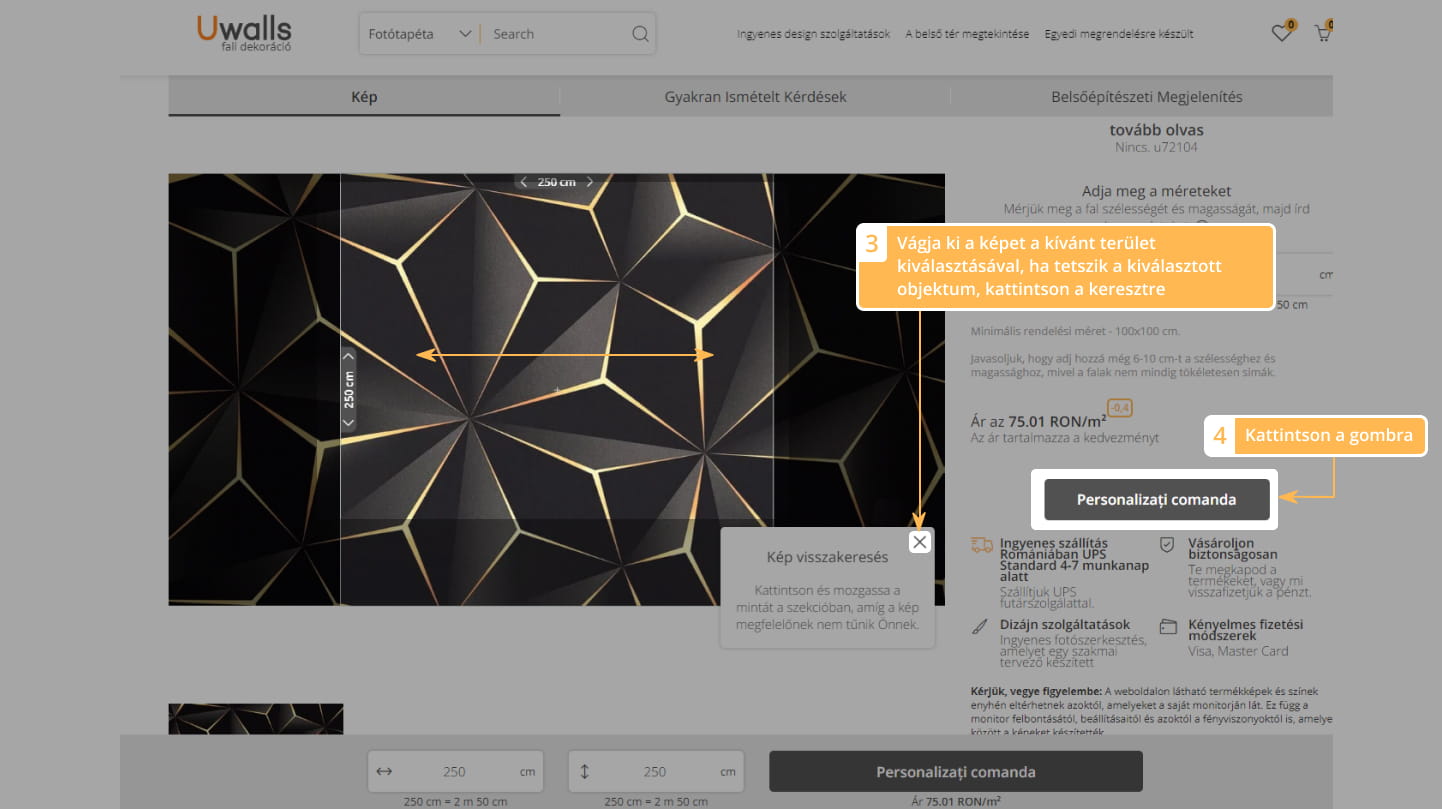Screen dimensions: 1442x809
Task: Click down arrow of height 250 cm handle
Action: [x=348, y=422]
